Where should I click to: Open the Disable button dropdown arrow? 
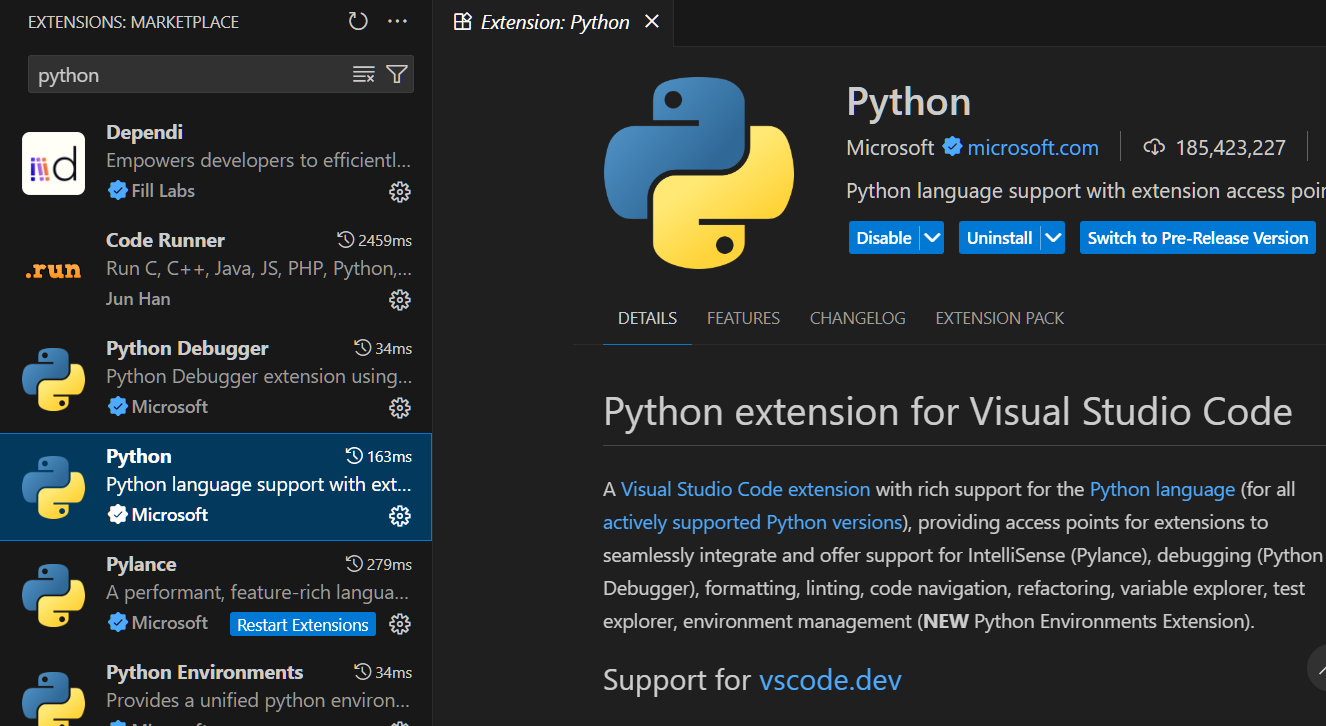[932, 238]
